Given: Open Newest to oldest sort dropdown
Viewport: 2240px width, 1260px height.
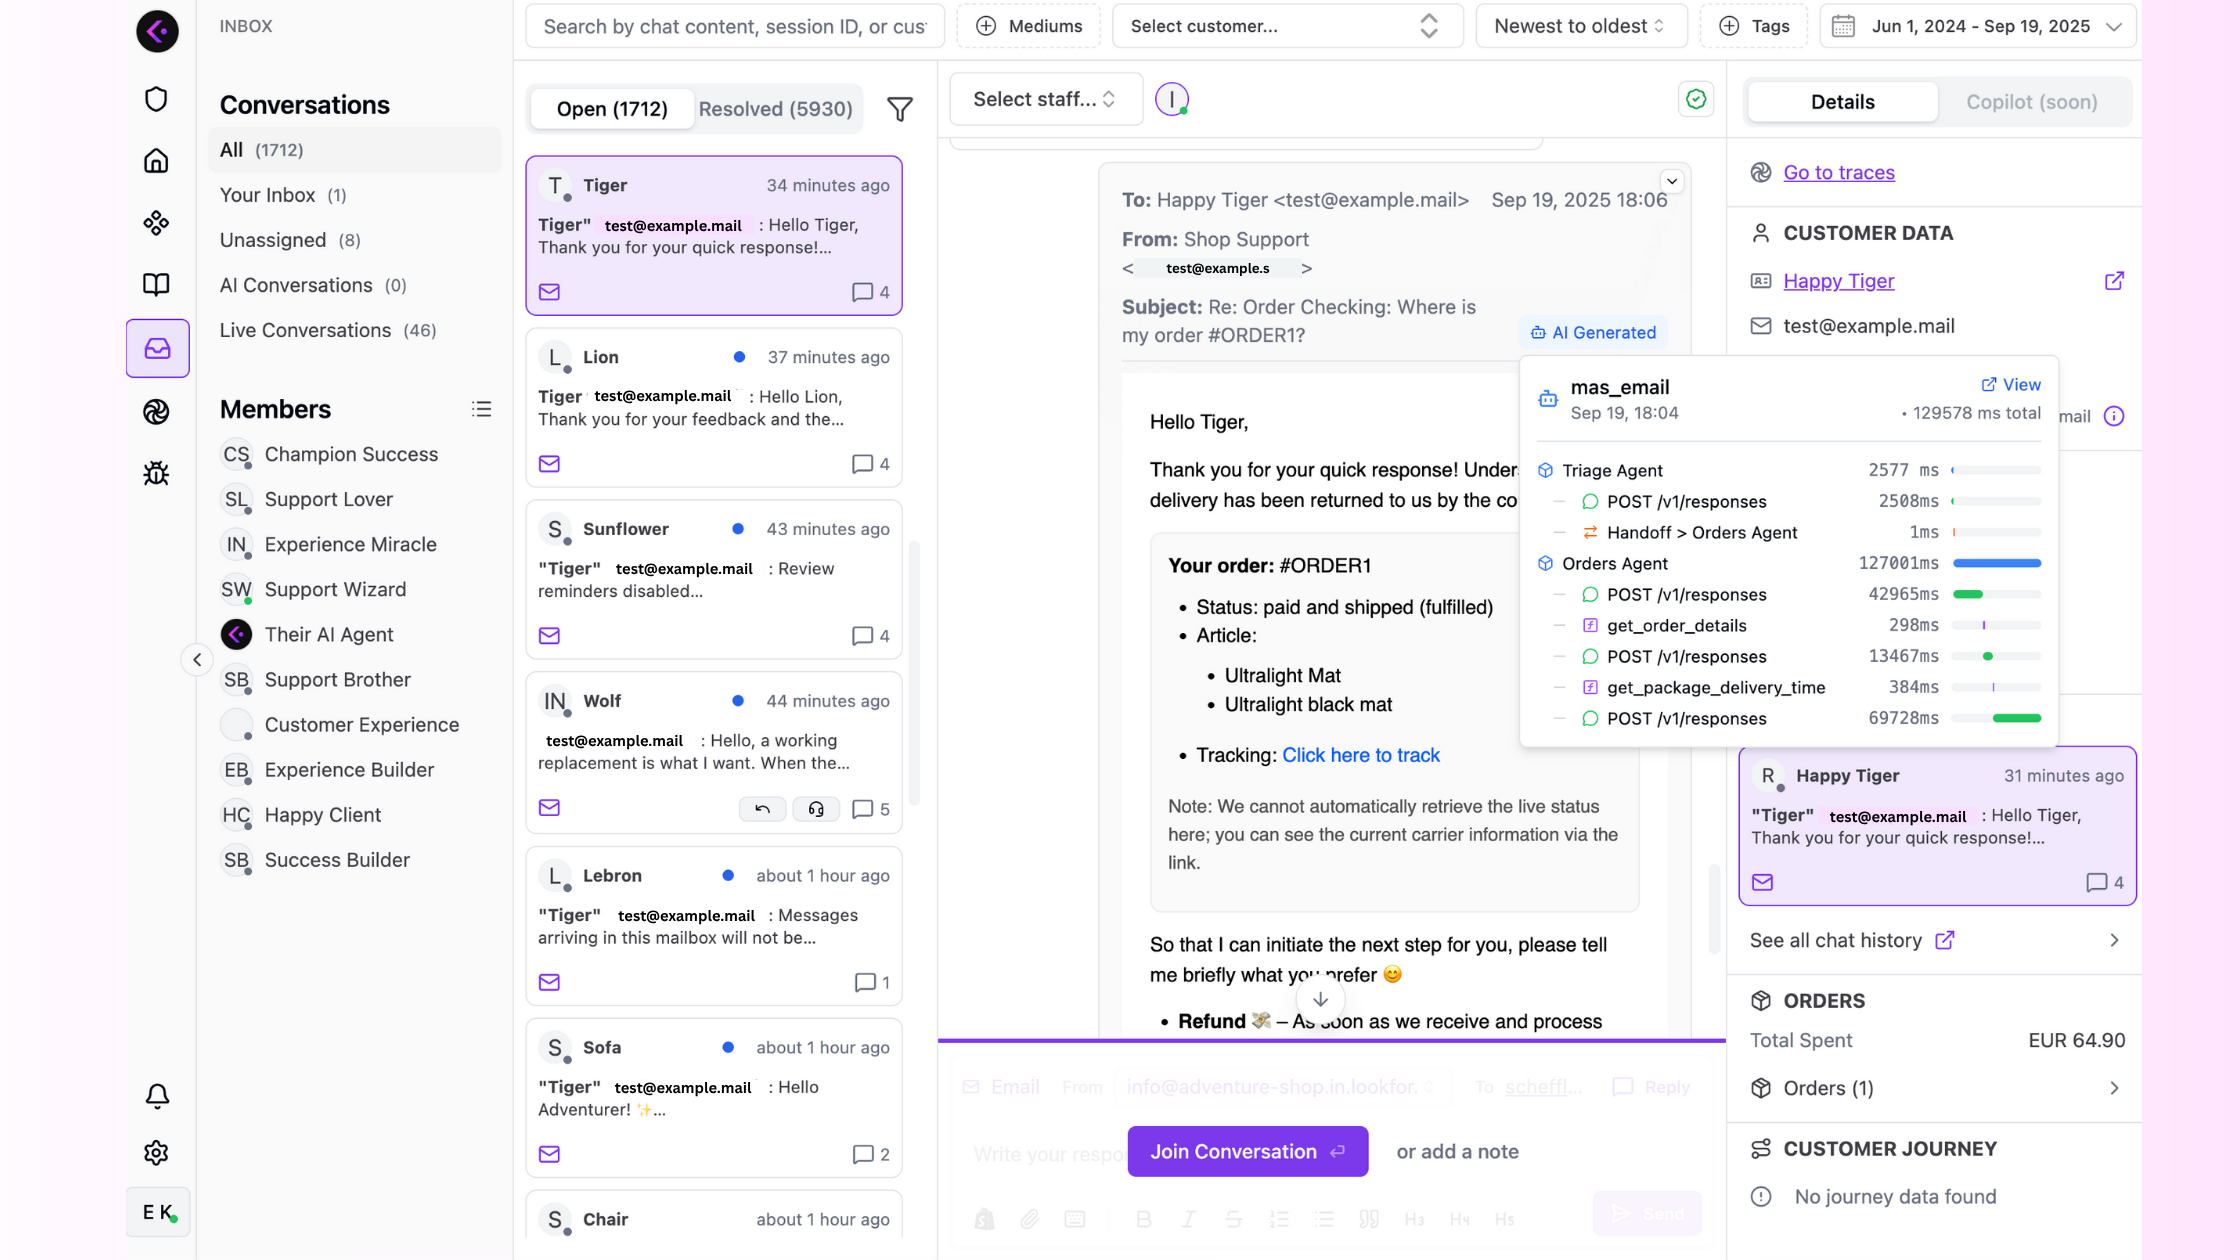Looking at the screenshot, I should point(1580,26).
